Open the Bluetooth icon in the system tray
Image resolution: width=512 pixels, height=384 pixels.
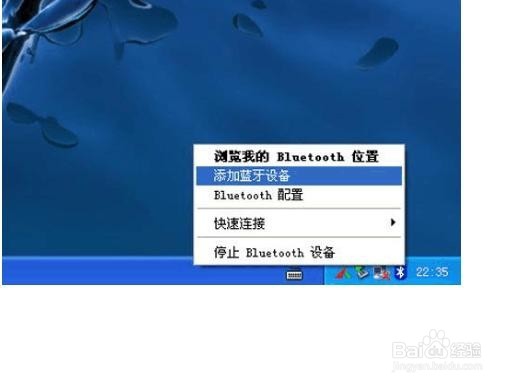[x=401, y=272]
